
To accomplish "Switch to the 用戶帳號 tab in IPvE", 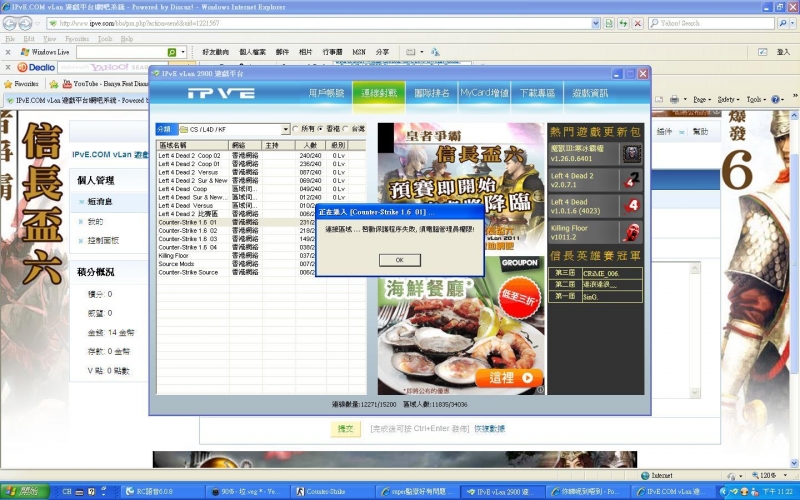I will [326, 93].
